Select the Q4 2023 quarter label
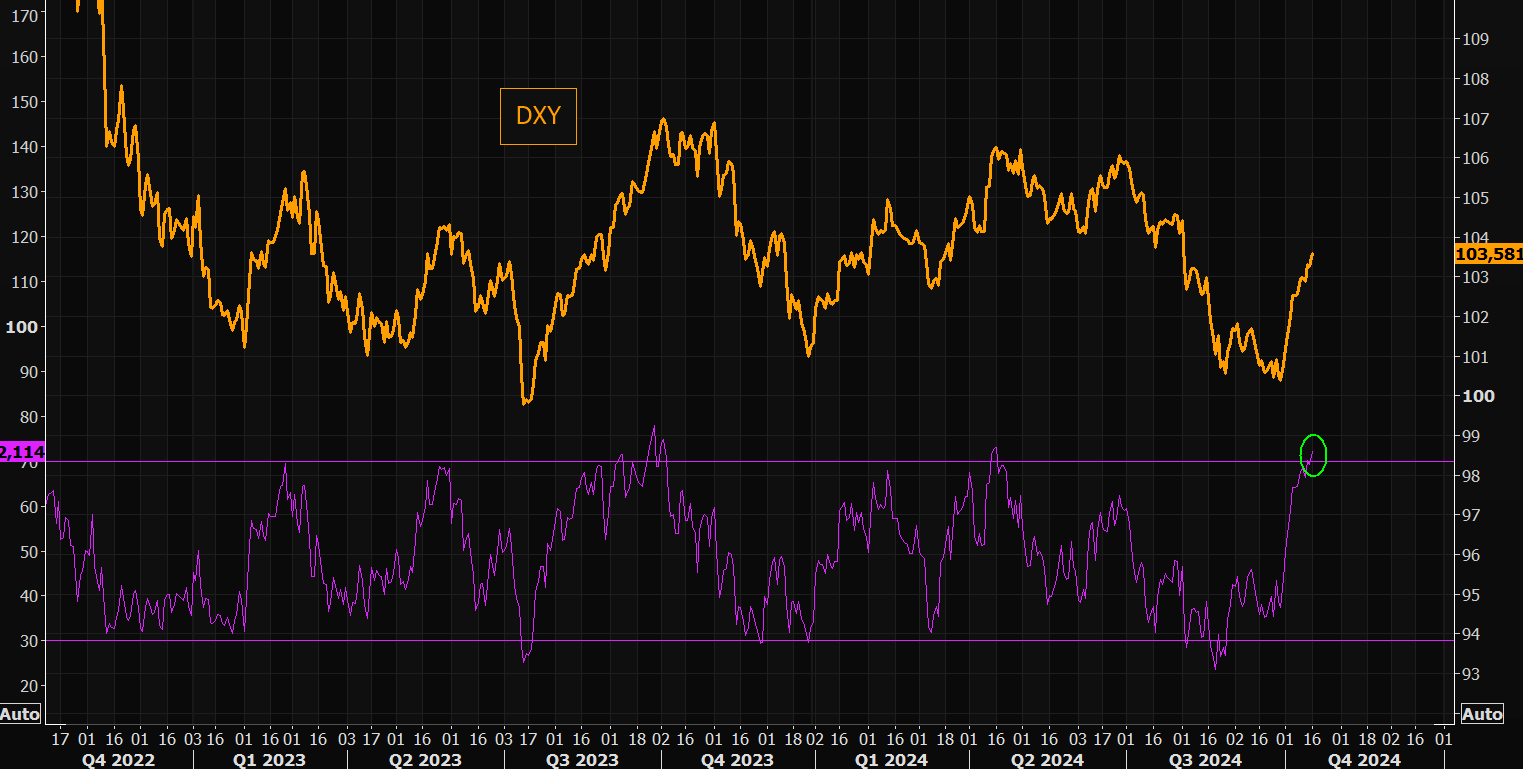The height and width of the screenshot is (769, 1523). click(736, 760)
